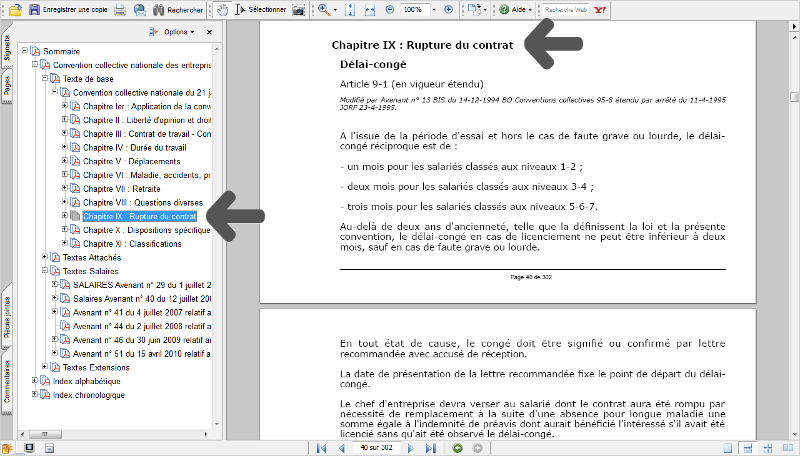Click Enregistrer une copie save icon
The width and height of the screenshot is (800, 456).
pyautogui.click(x=34, y=9)
